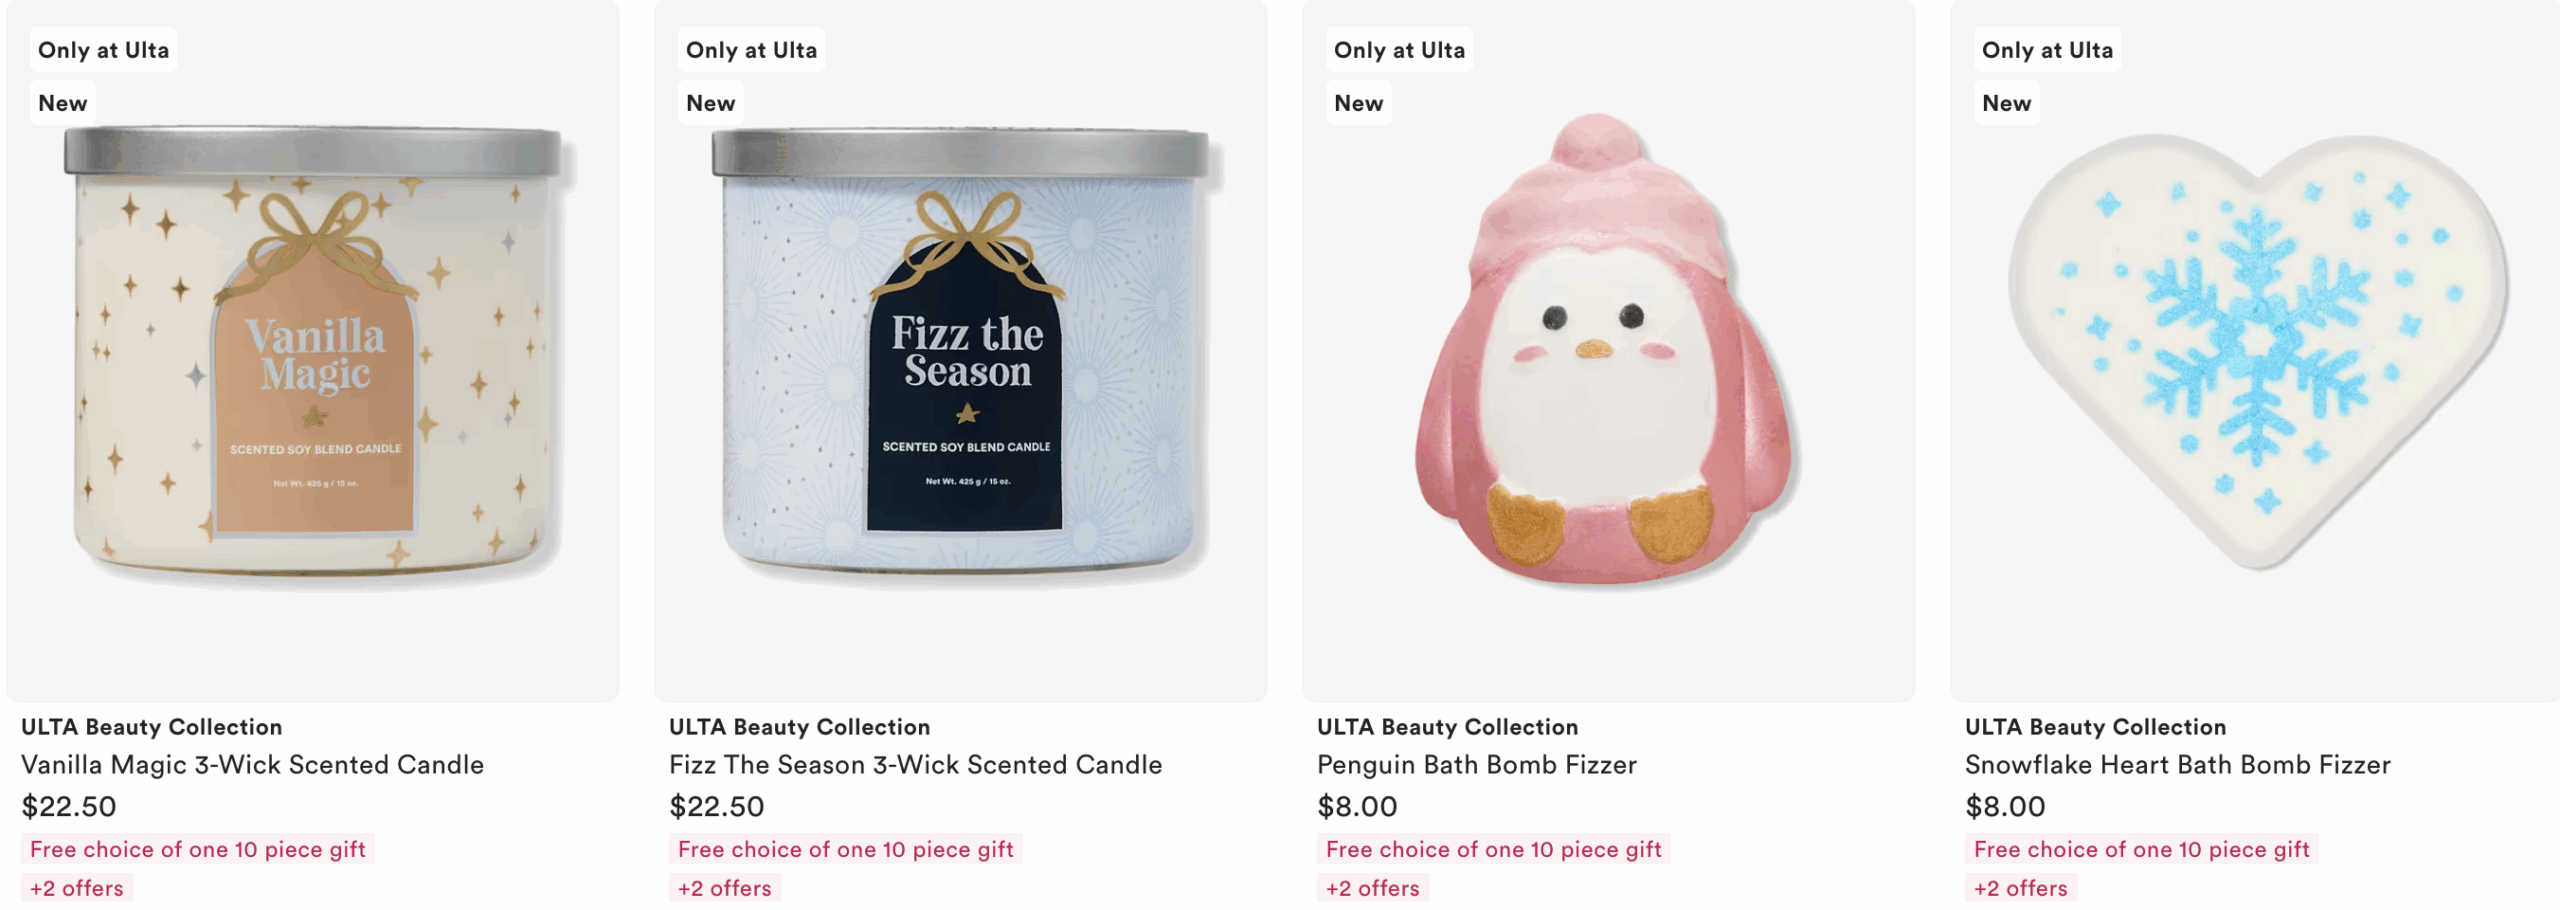
Task: Expand +2 offers for Snowflake Heart Bath Bomb
Action: pyautogui.click(x=2021, y=888)
